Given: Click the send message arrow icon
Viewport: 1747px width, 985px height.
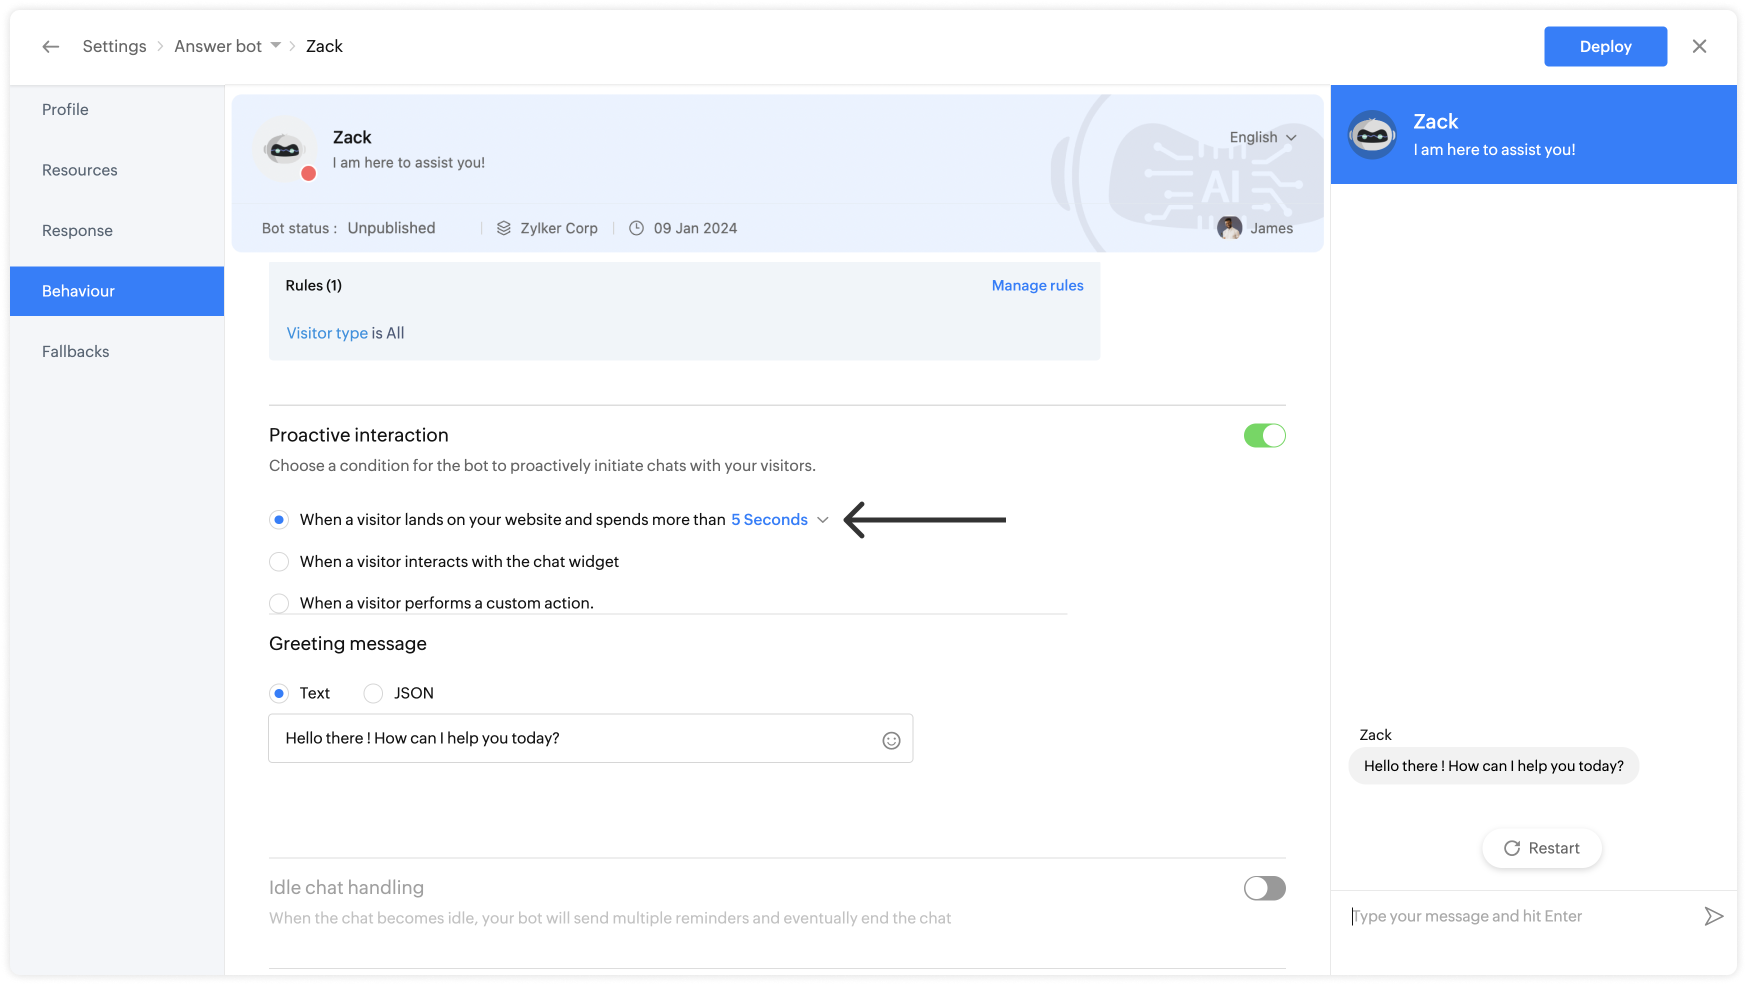Looking at the screenshot, I should 1713,916.
